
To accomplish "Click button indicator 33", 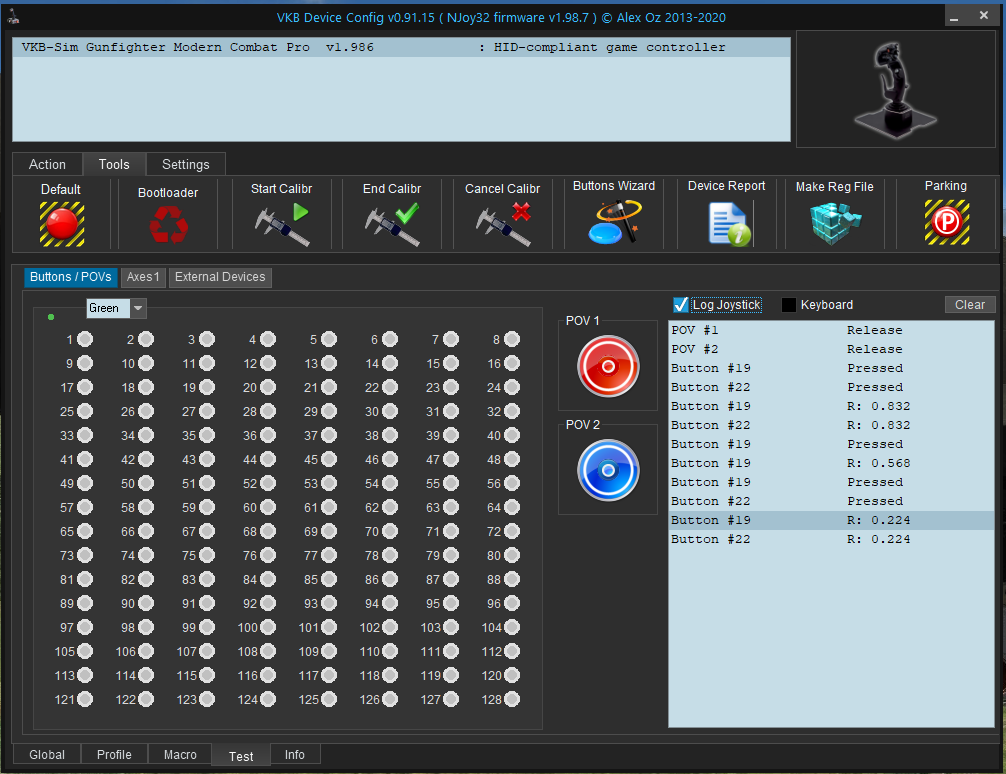I will [85, 435].
